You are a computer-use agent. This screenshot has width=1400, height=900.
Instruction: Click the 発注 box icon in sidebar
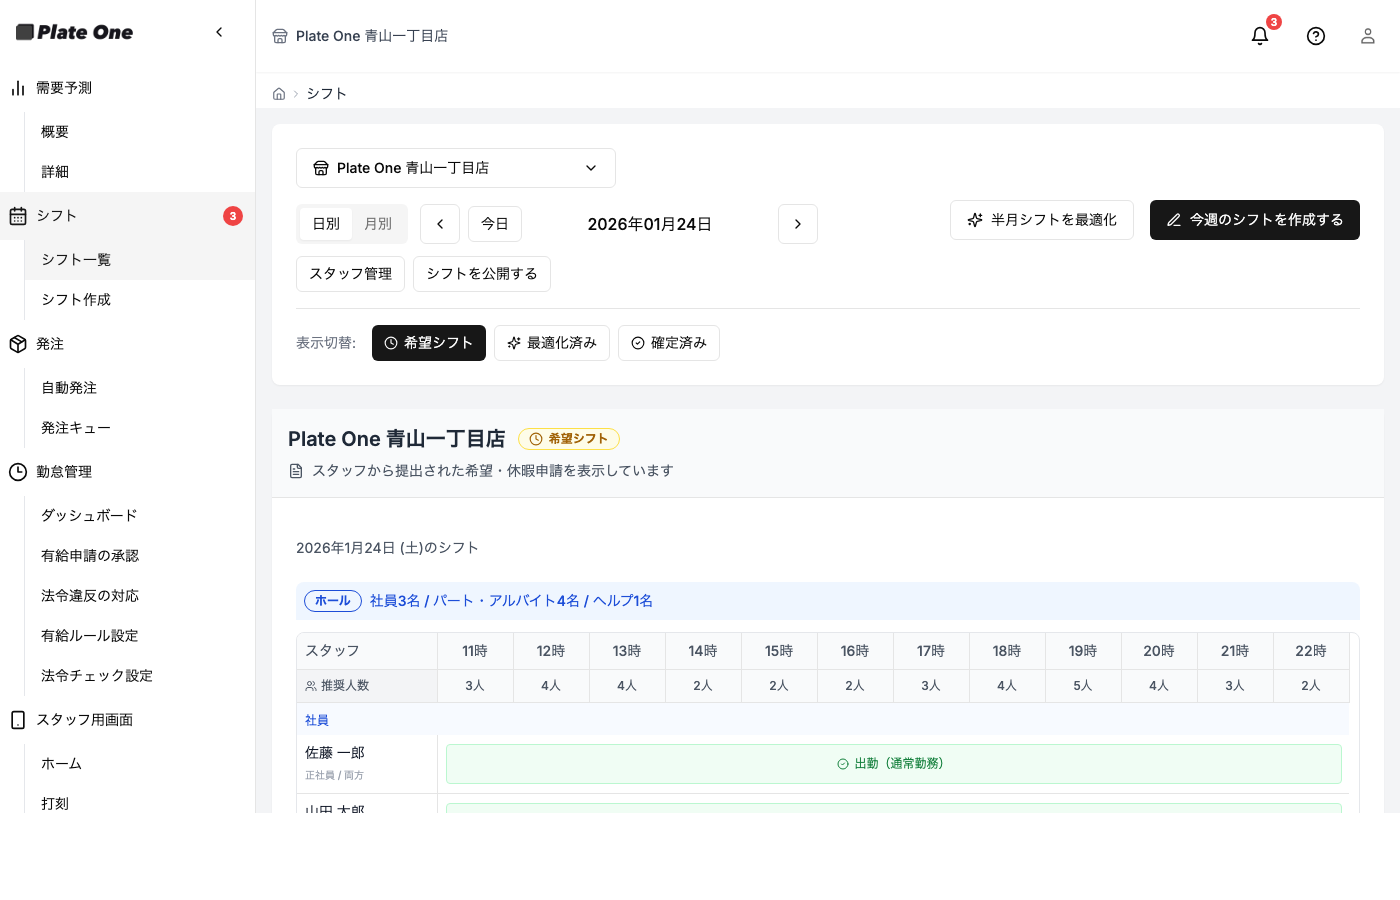[18, 344]
